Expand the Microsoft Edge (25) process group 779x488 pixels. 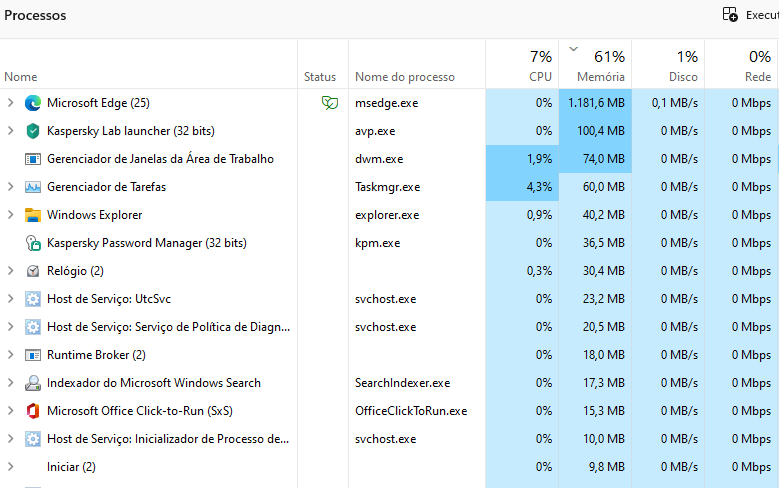click(x=10, y=103)
